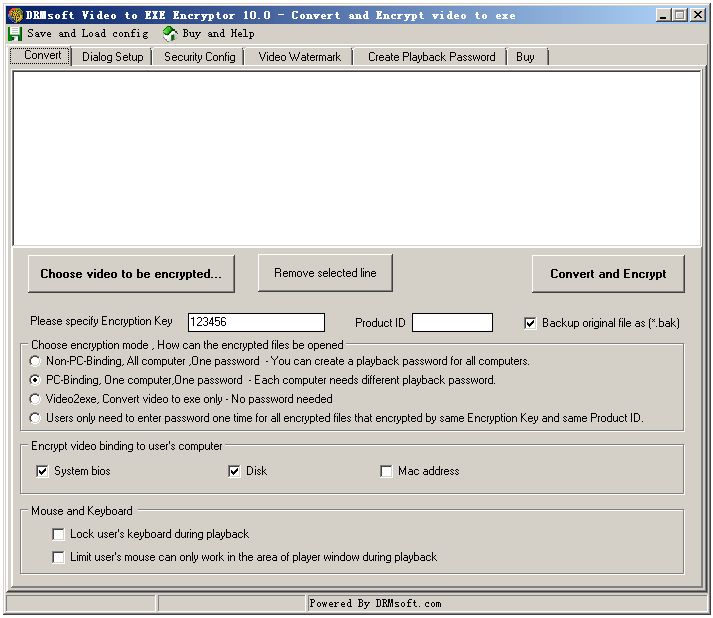Click inside the video file list area

tap(357, 158)
